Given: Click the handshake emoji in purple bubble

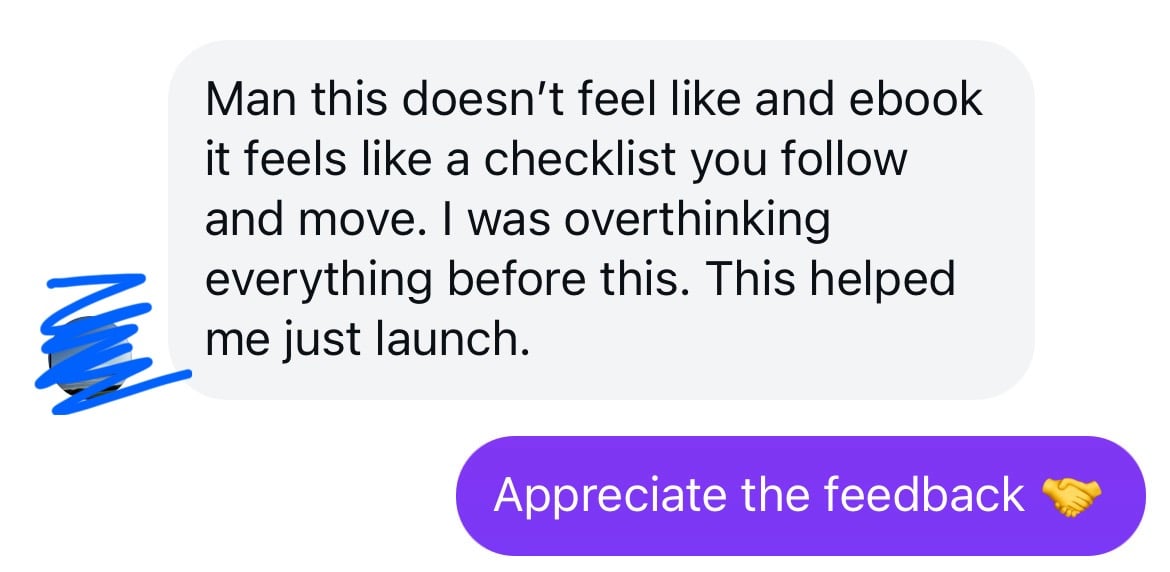Looking at the screenshot, I should pyautogui.click(x=1071, y=495).
